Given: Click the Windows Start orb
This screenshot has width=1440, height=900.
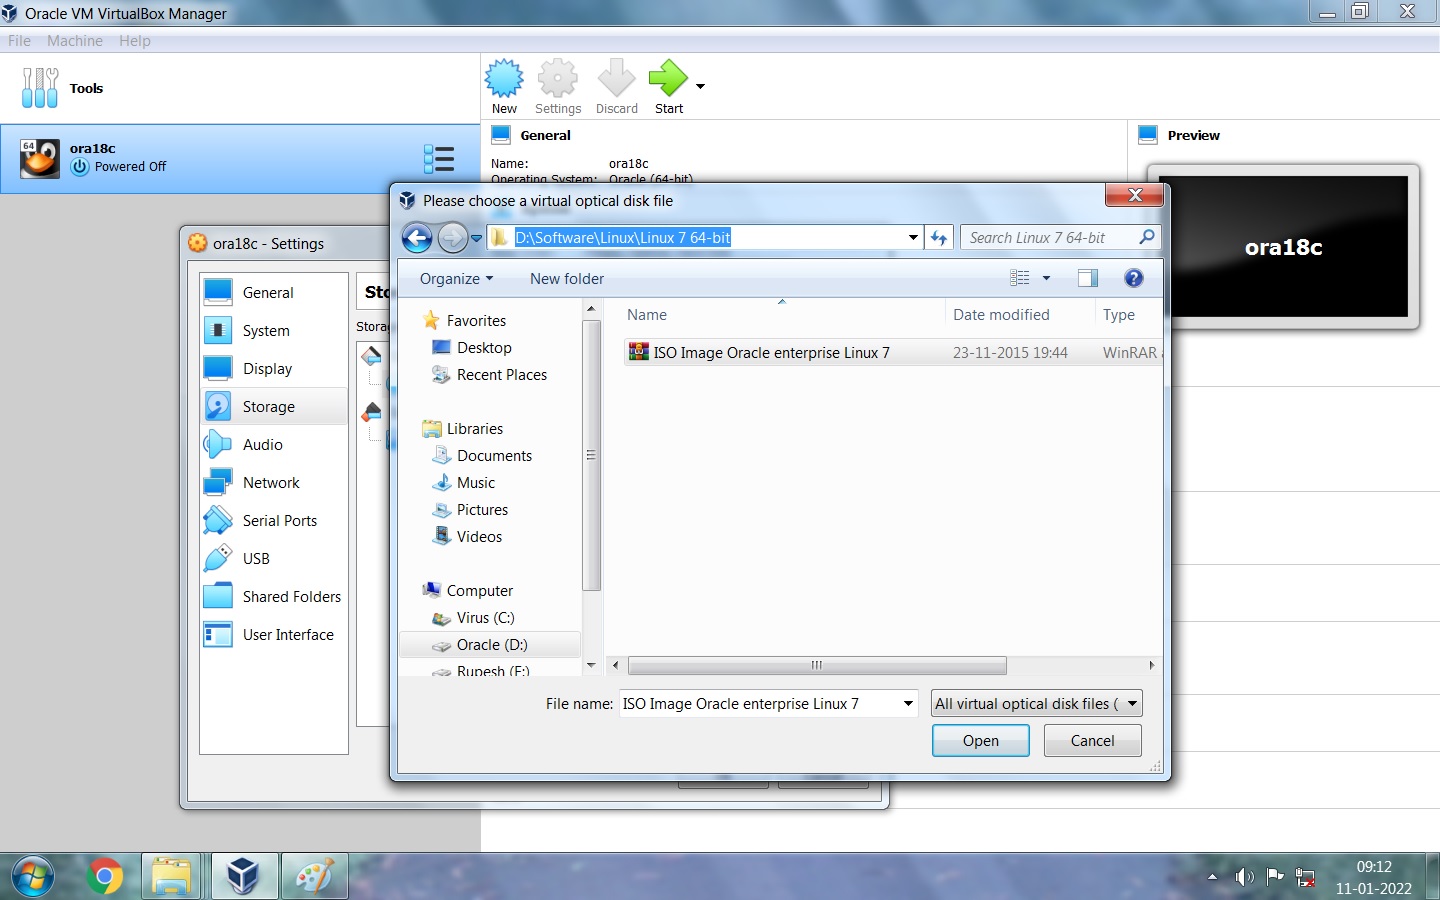Looking at the screenshot, I should click(x=32, y=877).
